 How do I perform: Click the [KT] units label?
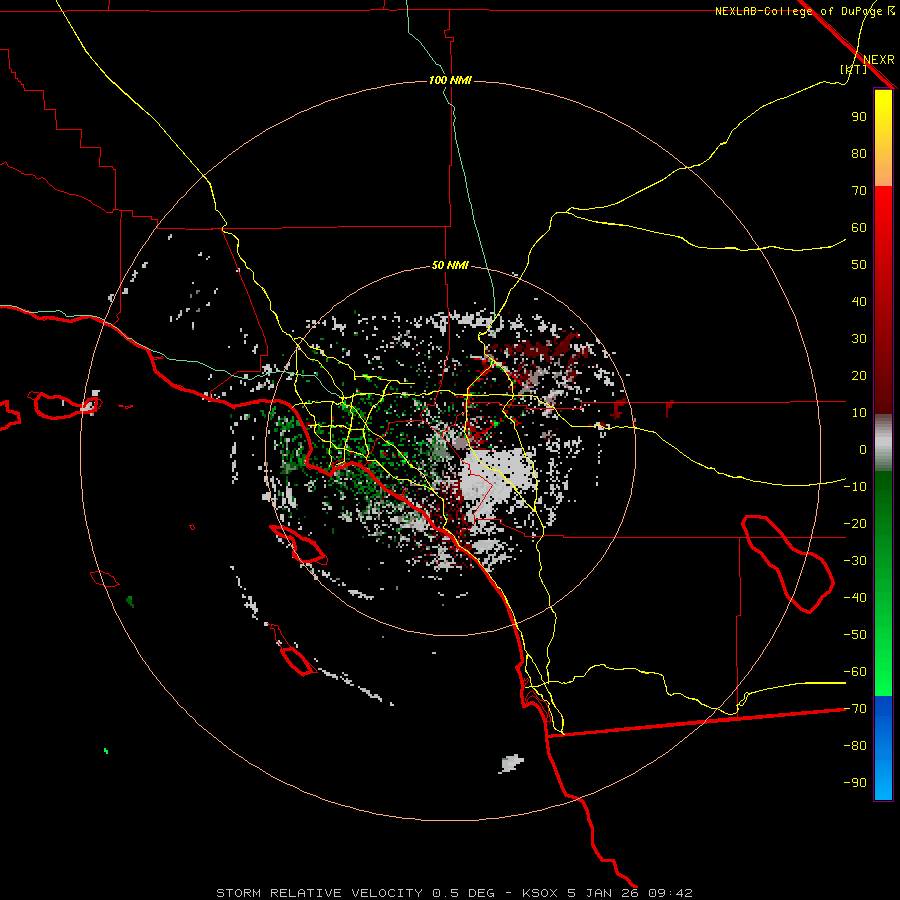854,69
